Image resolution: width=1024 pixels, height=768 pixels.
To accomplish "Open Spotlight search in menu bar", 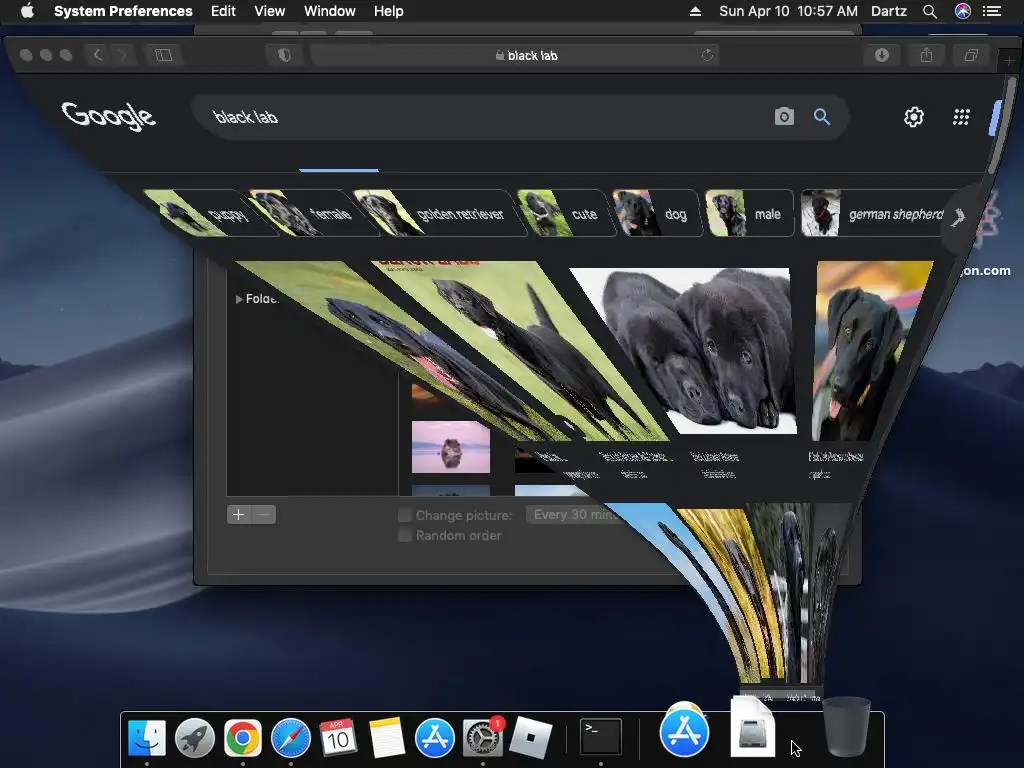I will coord(930,11).
